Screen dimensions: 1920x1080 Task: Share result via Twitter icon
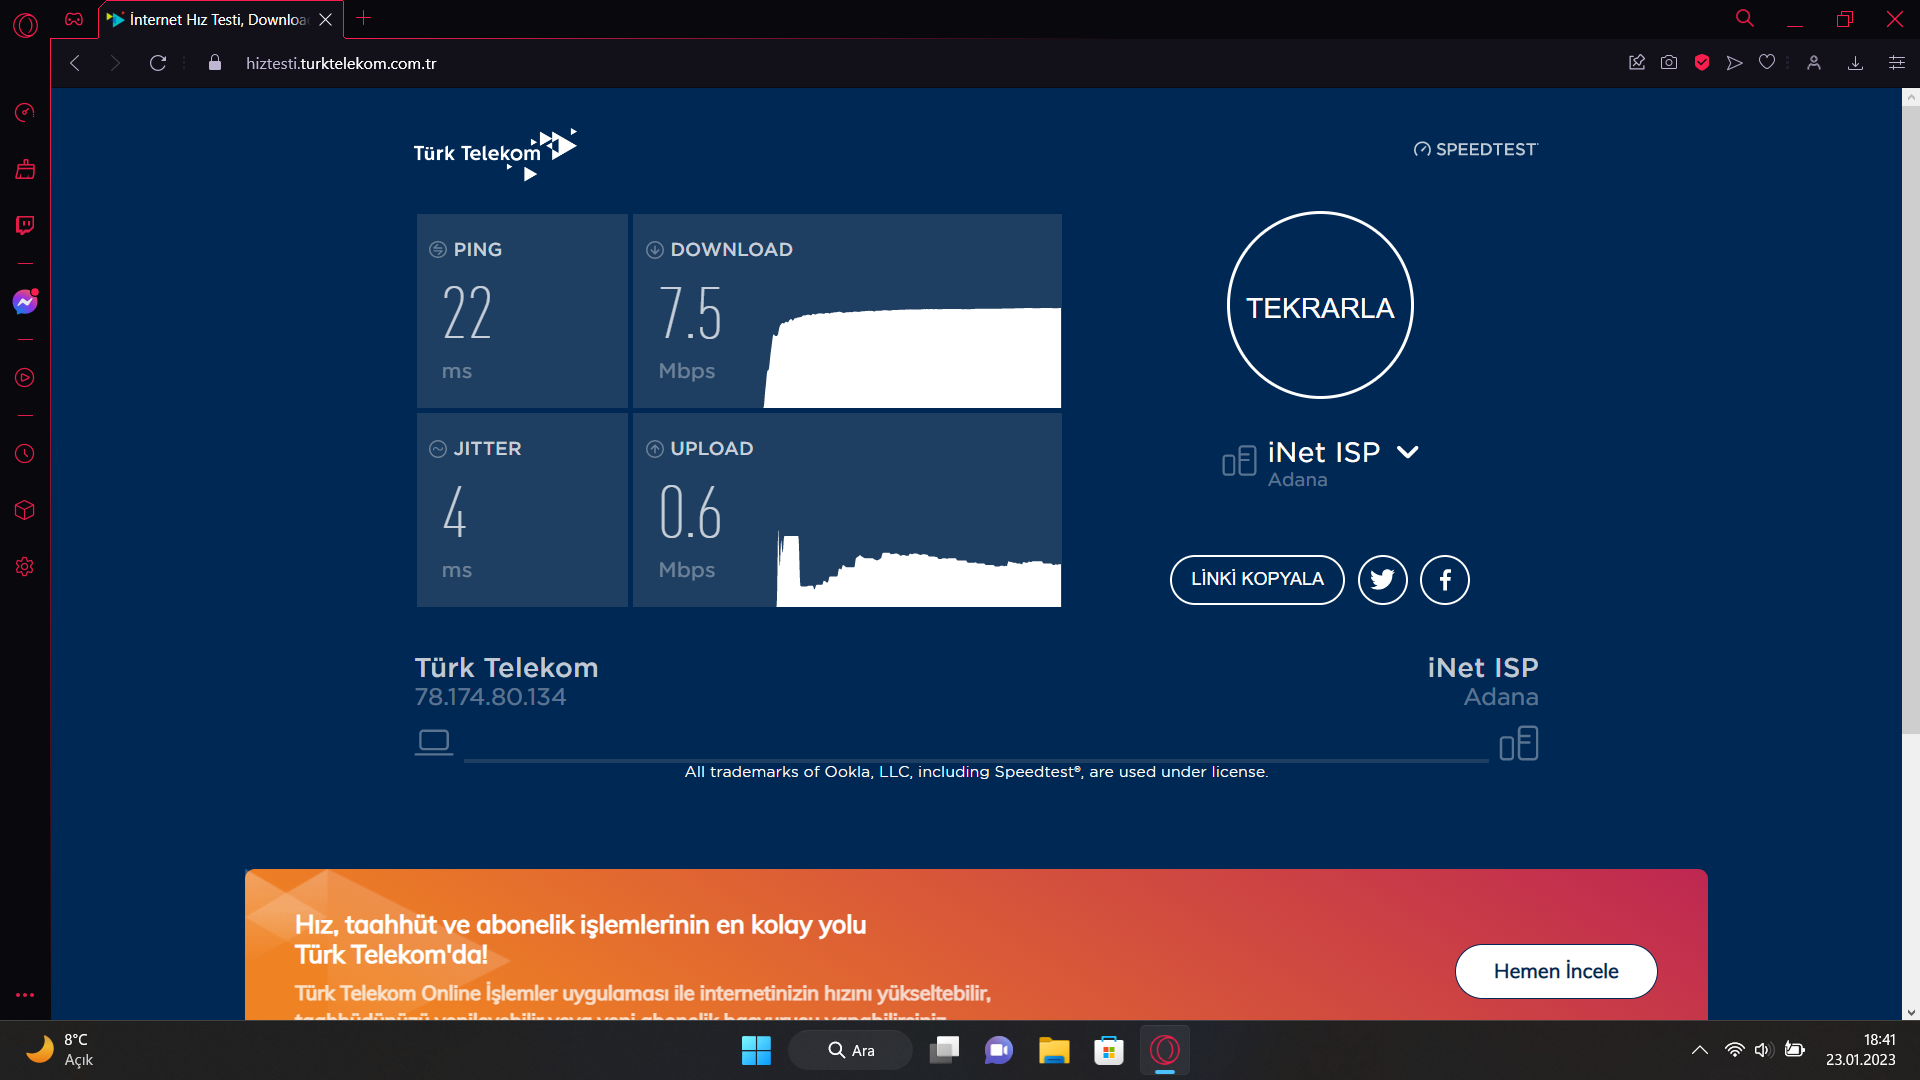(x=1382, y=580)
